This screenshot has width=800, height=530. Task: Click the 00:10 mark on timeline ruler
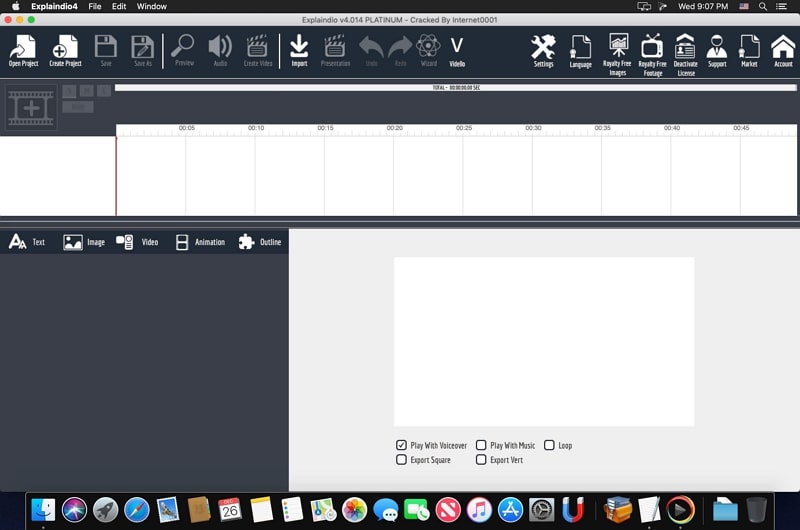coord(256,128)
